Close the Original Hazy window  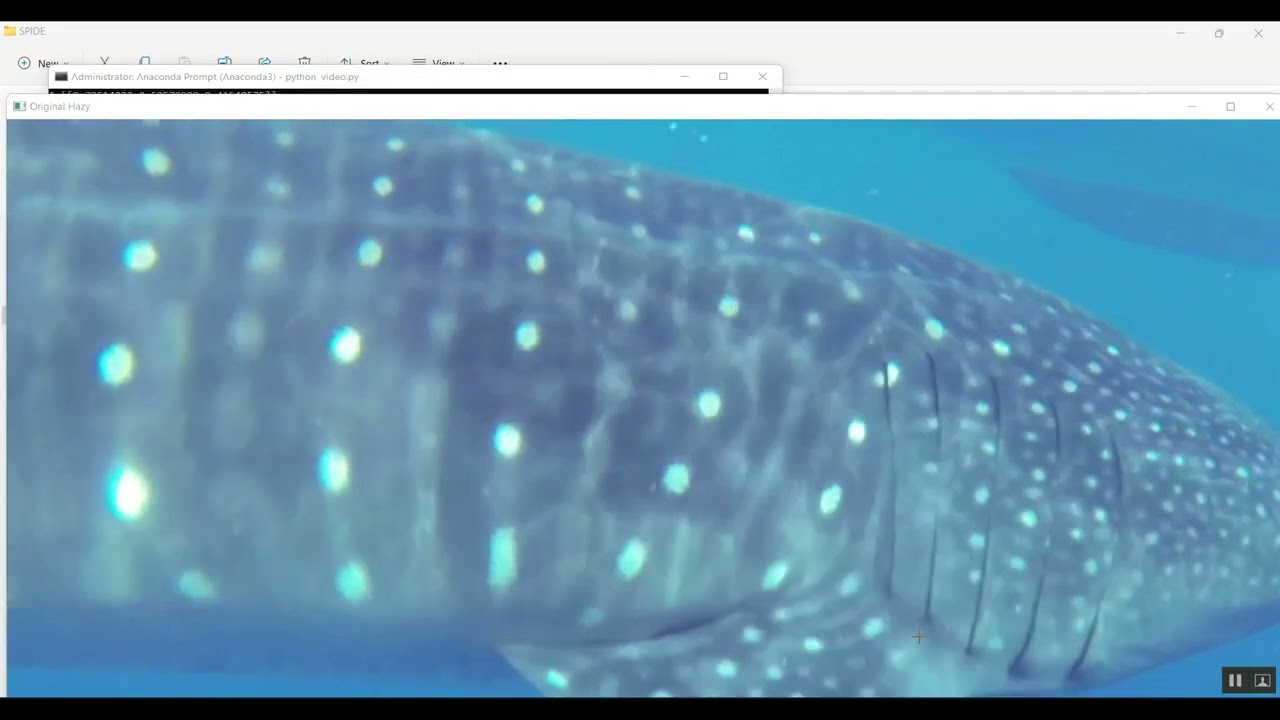click(1269, 106)
